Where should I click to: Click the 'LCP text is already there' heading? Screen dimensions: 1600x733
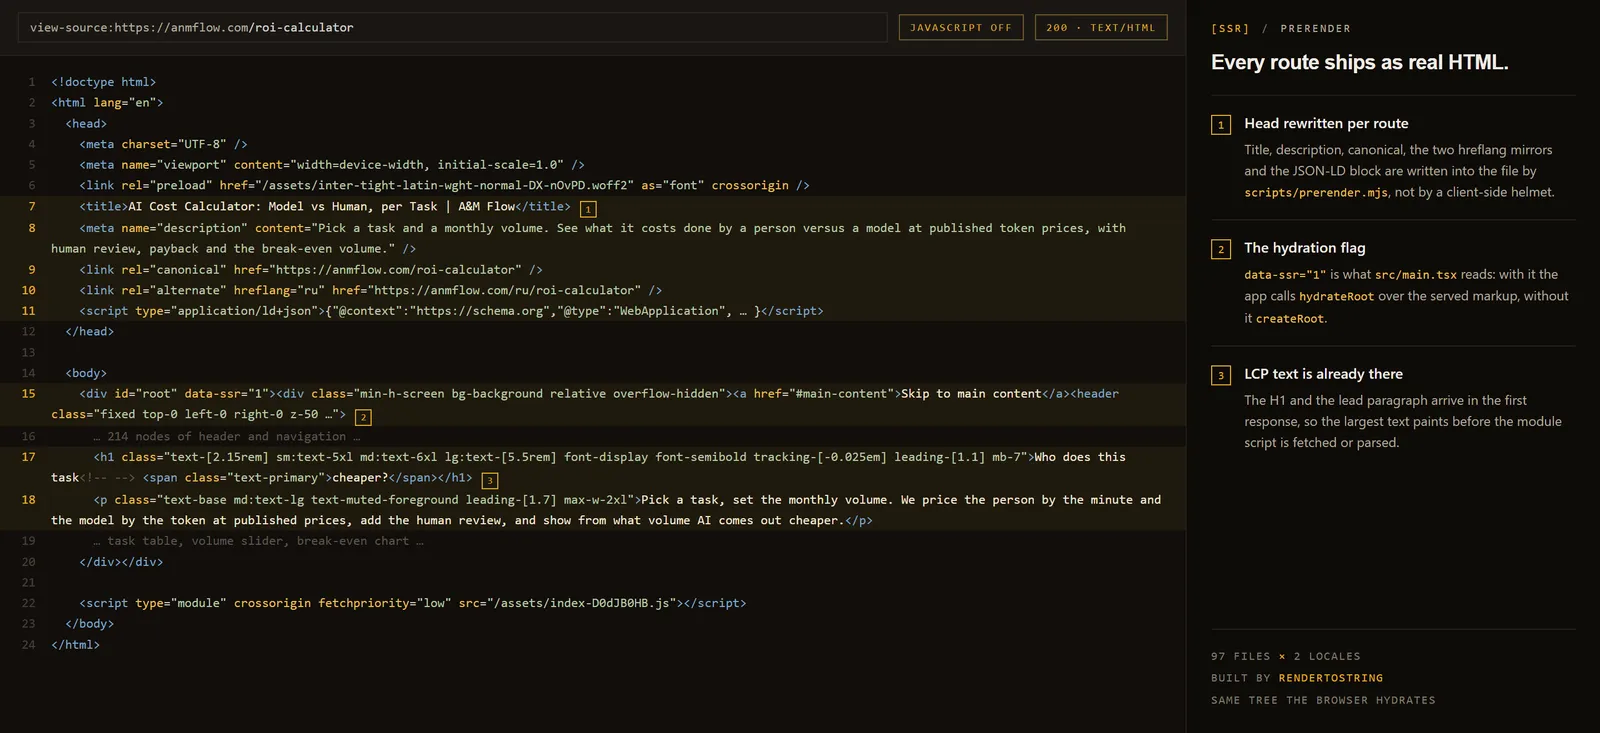[1323, 373]
